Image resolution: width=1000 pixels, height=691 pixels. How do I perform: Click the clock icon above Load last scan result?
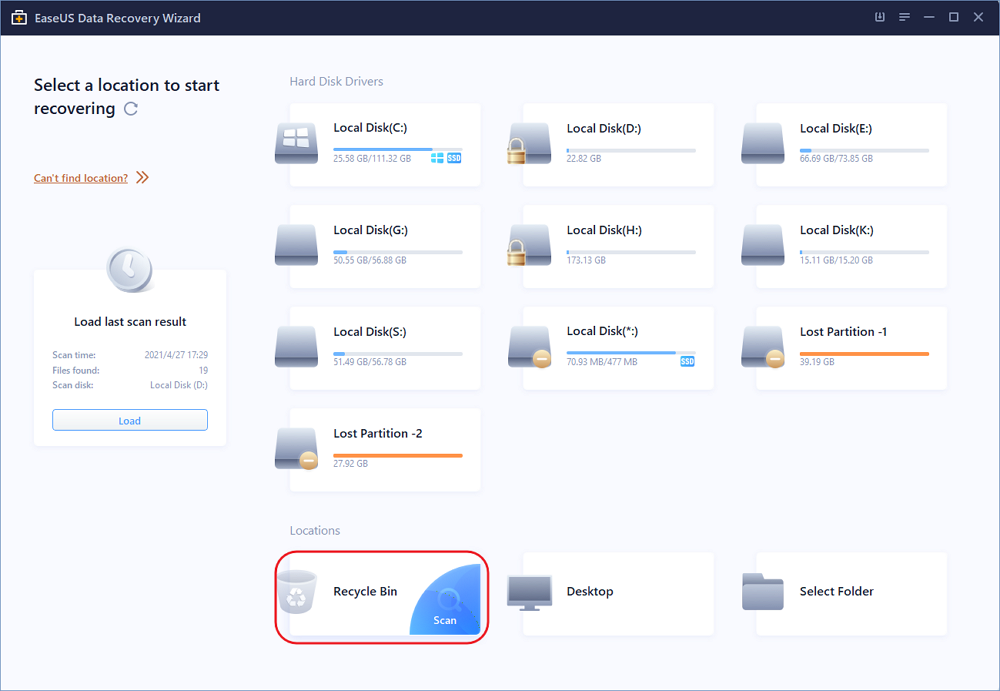(129, 269)
